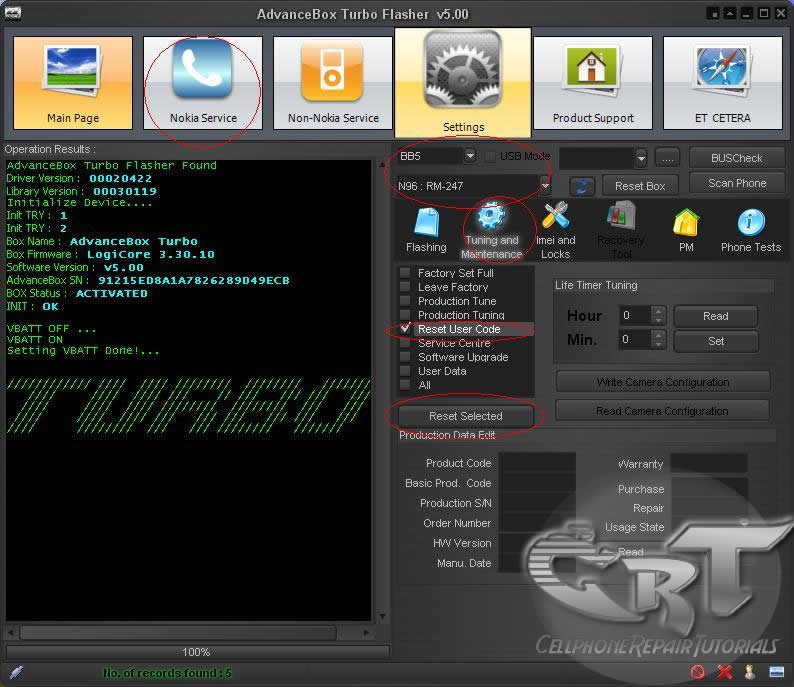Expand the empty port dropdown beside USB Mode
Viewport: 794px width, 687px height.
(x=641, y=158)
